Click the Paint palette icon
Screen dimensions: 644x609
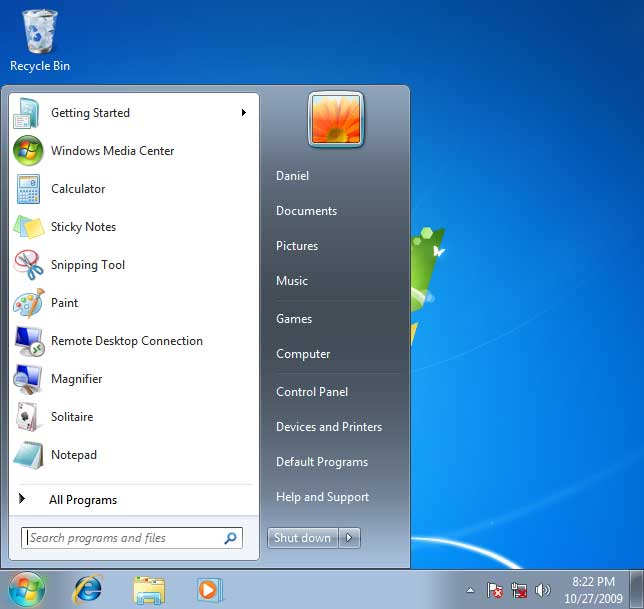28,303
